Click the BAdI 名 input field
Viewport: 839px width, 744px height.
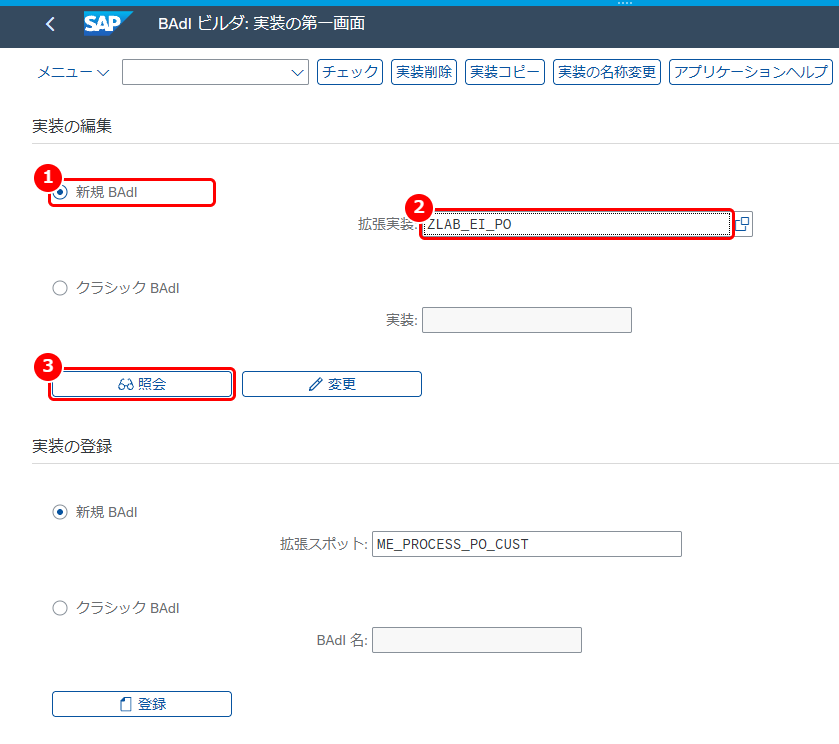pos(477,640)
